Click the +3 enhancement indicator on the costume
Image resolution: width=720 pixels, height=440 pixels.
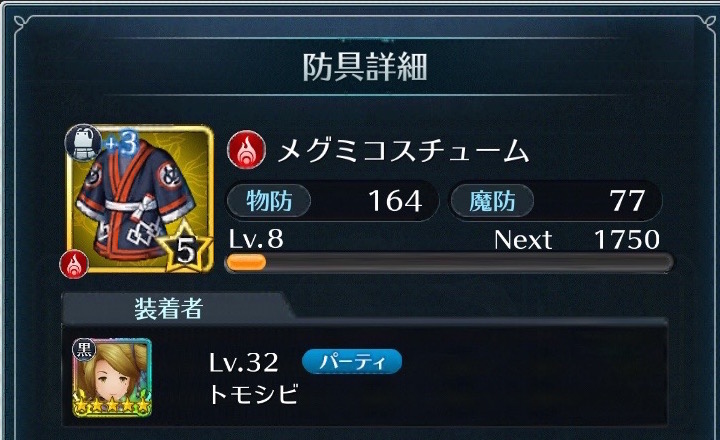[x=121, y=144]
